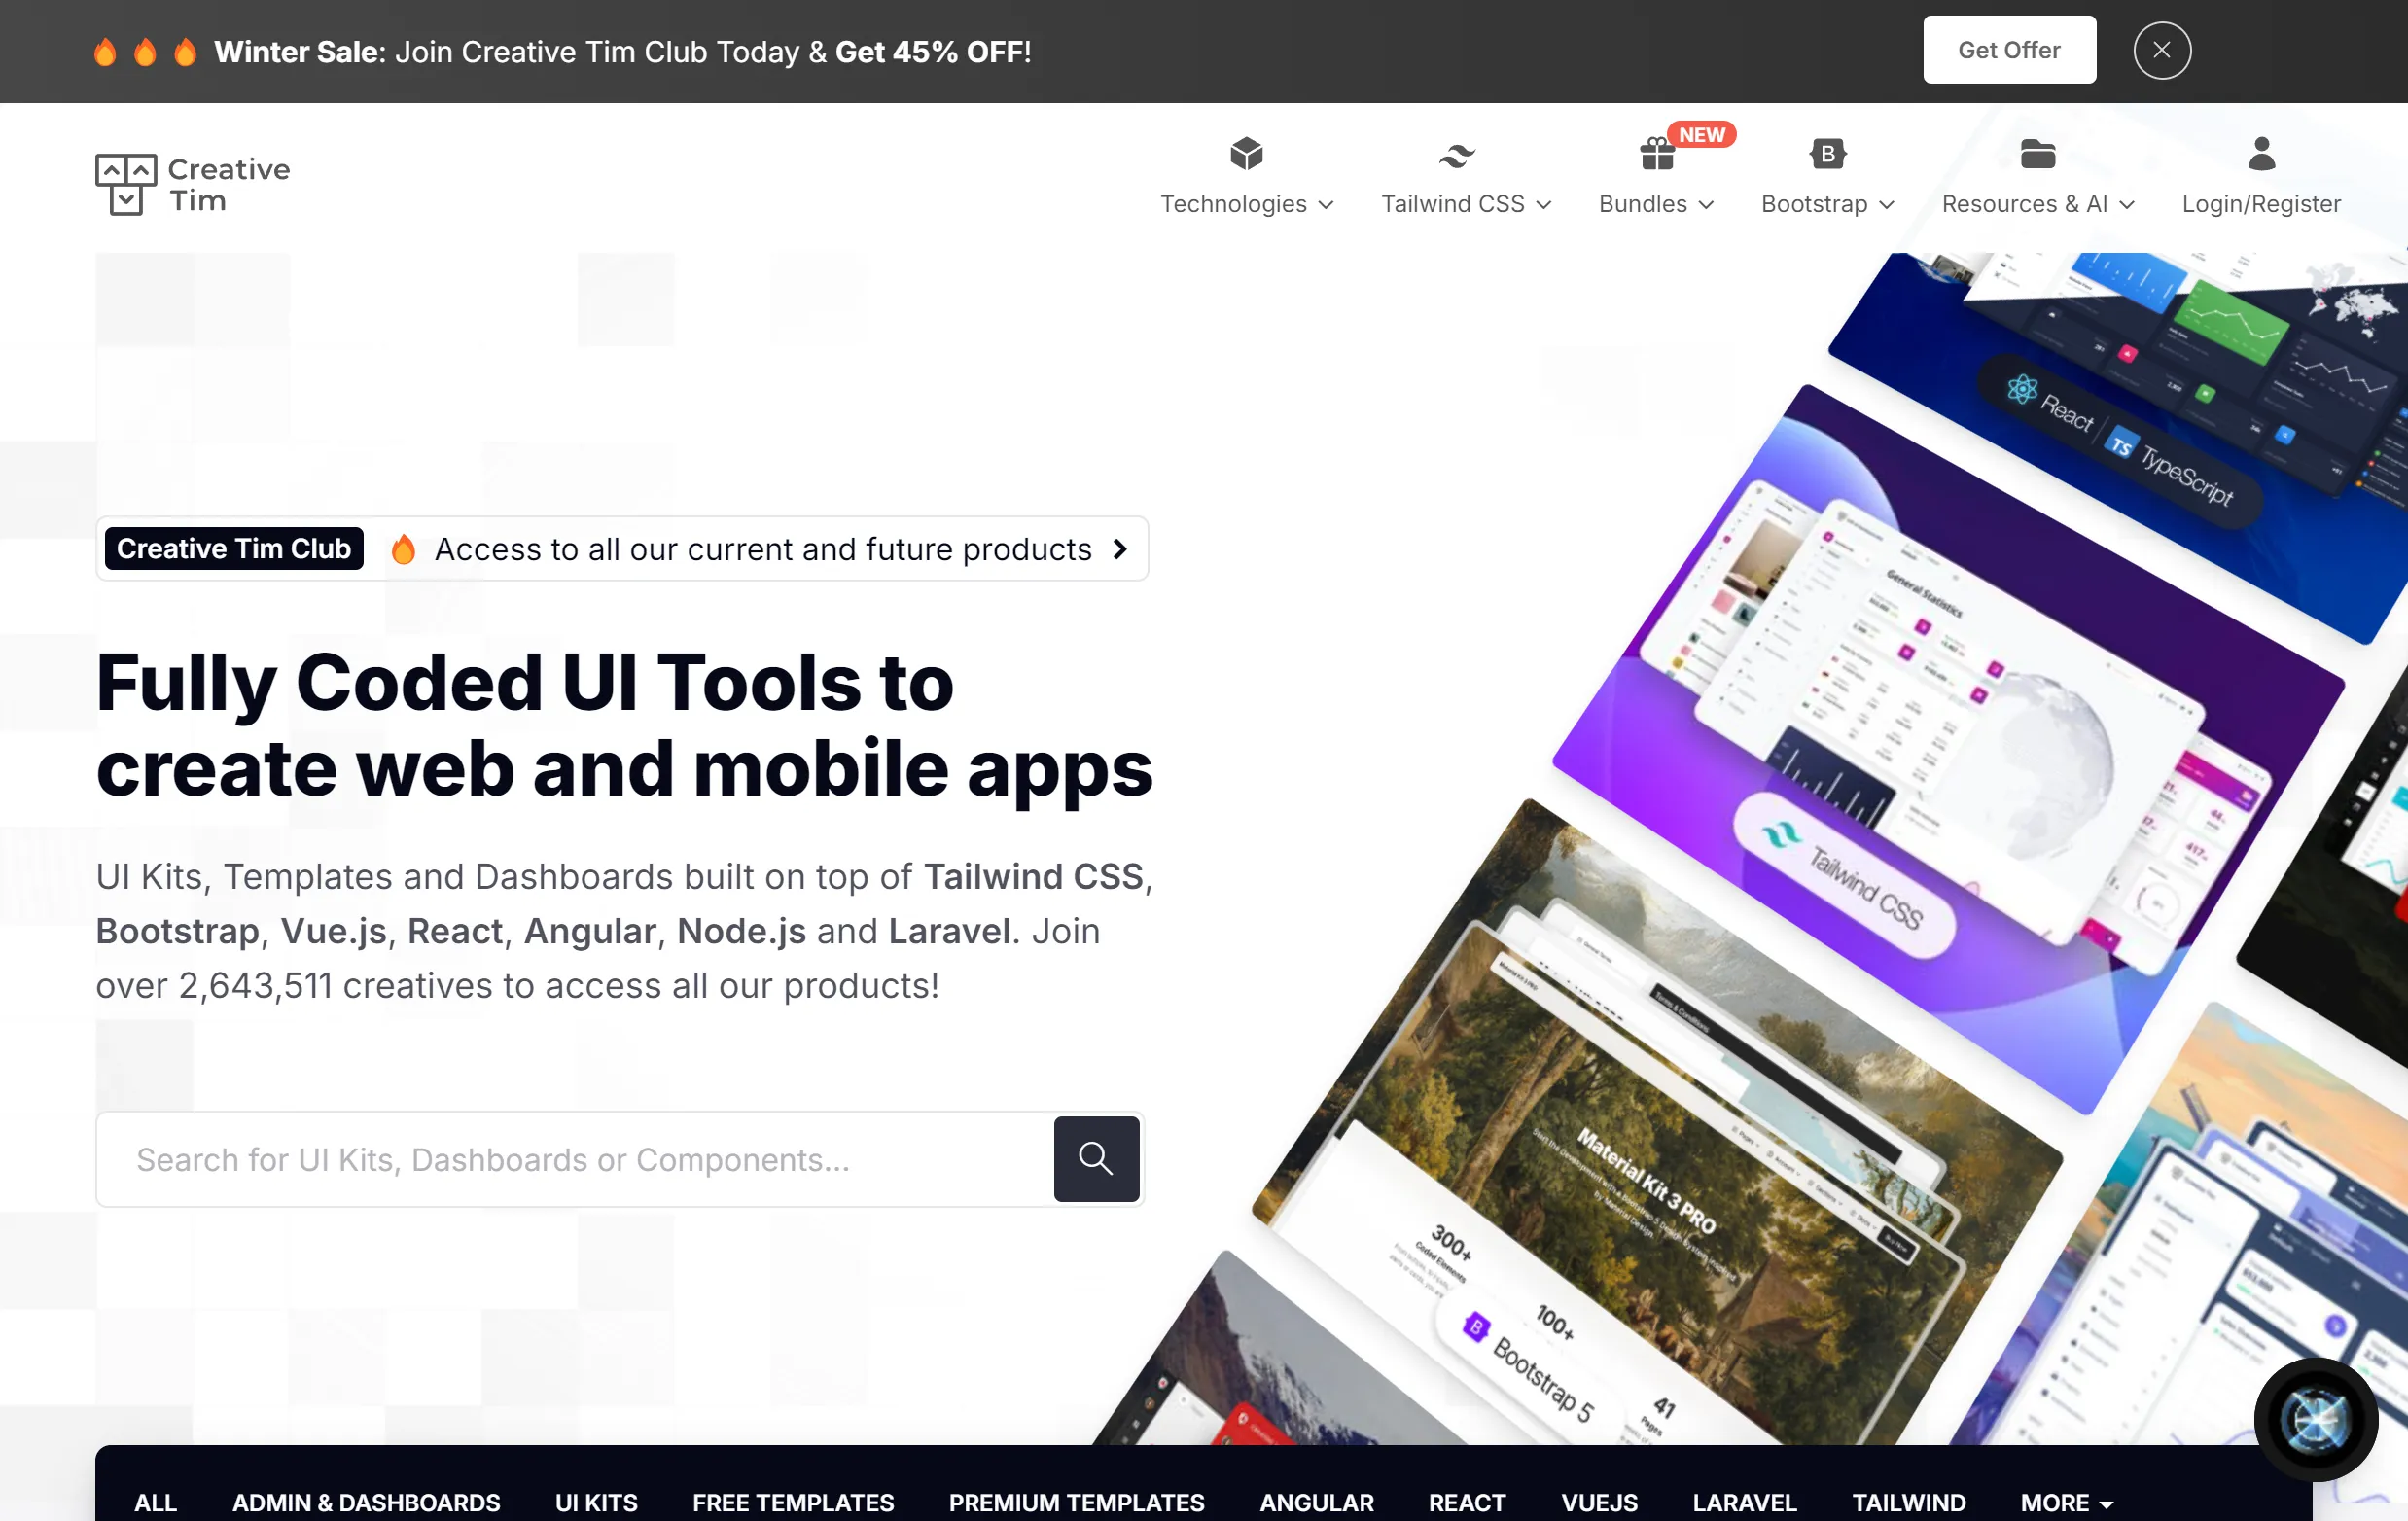Click the flame icons in sale banner
2408x1521 pixels.
point(145,51)
